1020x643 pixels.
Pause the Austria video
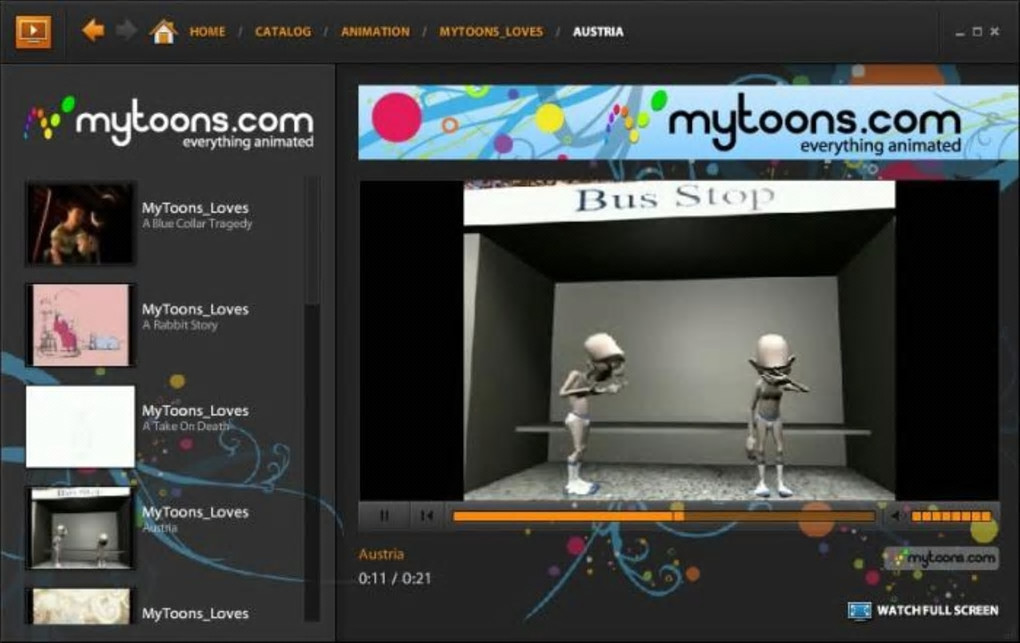[x=384, y=516]
